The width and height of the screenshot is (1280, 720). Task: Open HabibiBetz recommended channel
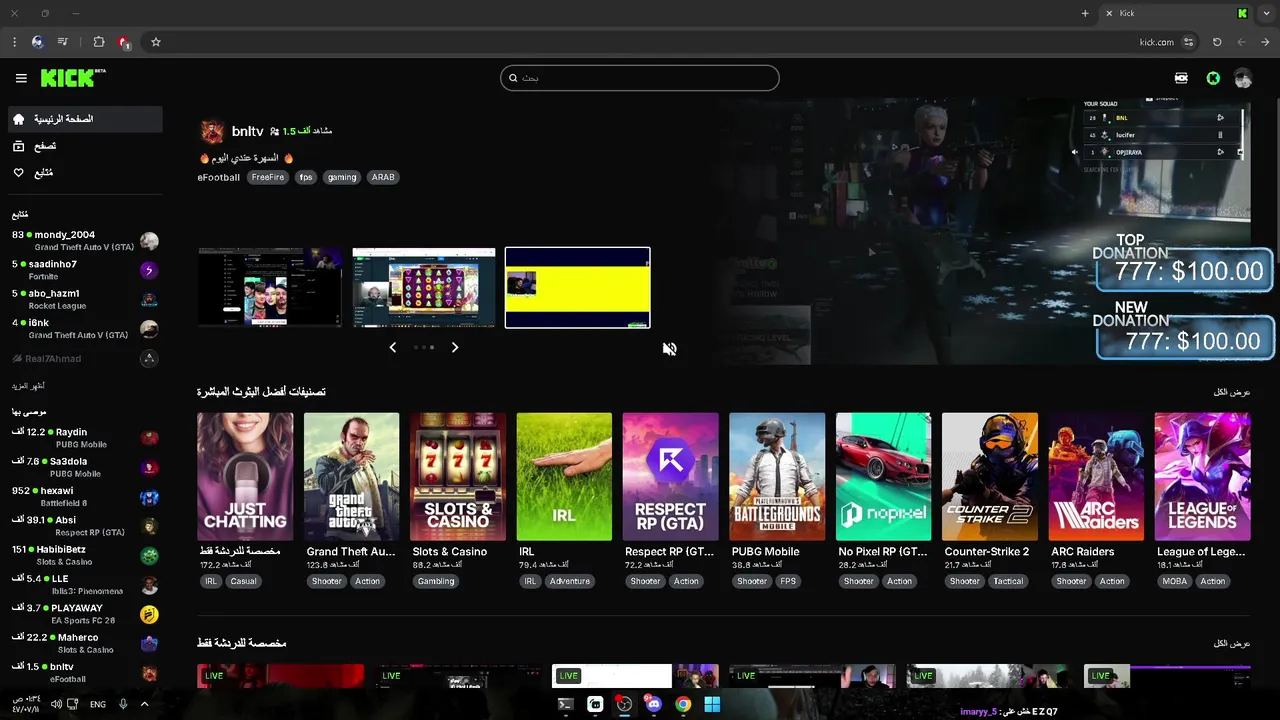point(84,555)
